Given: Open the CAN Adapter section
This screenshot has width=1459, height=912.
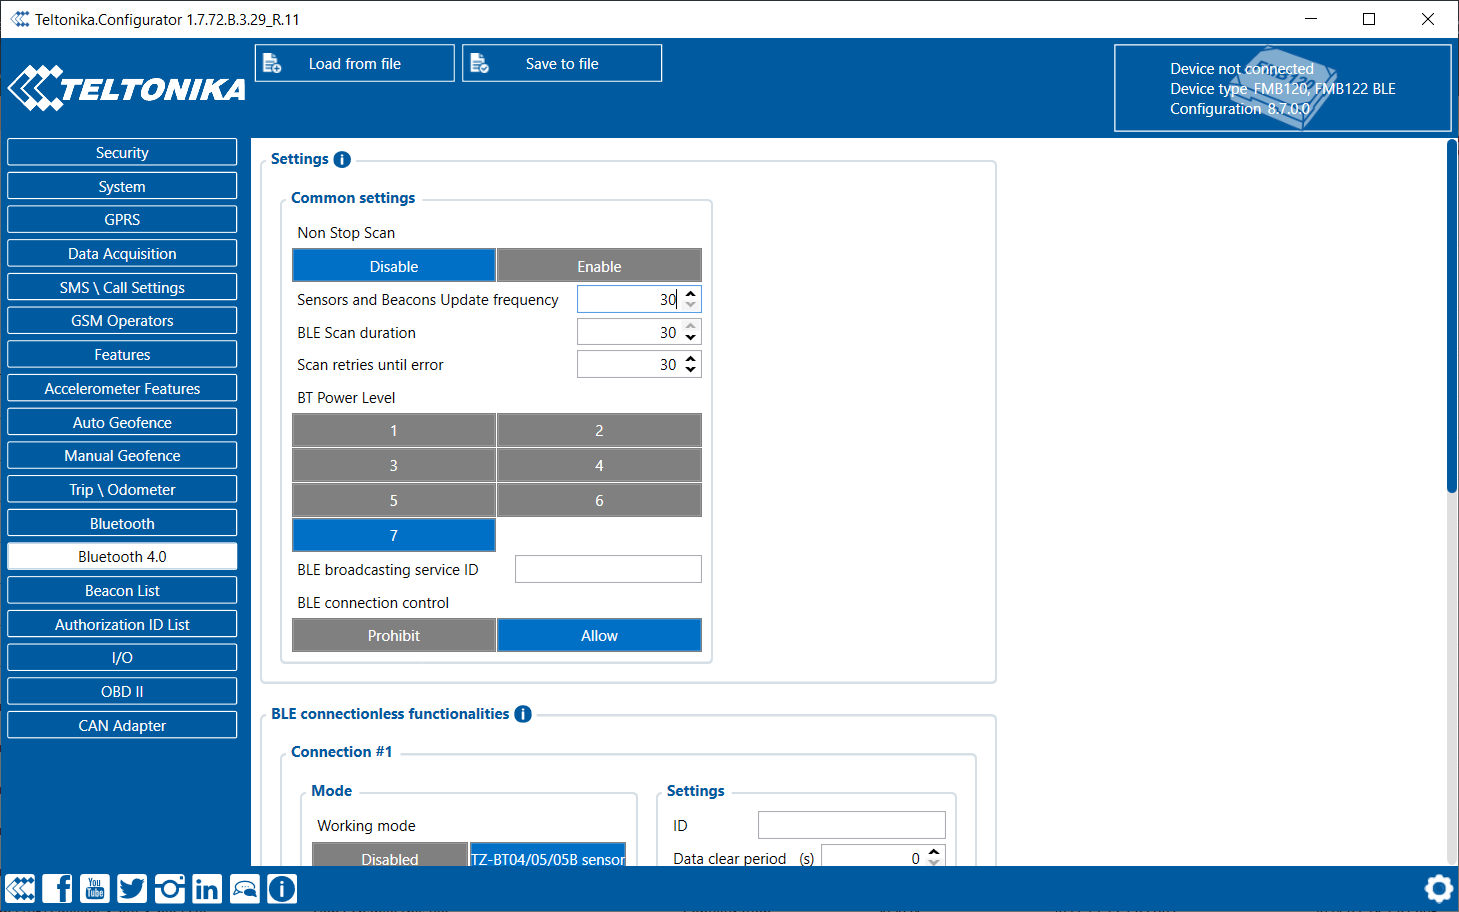Looking at the screenshot, I should [122, 725].
